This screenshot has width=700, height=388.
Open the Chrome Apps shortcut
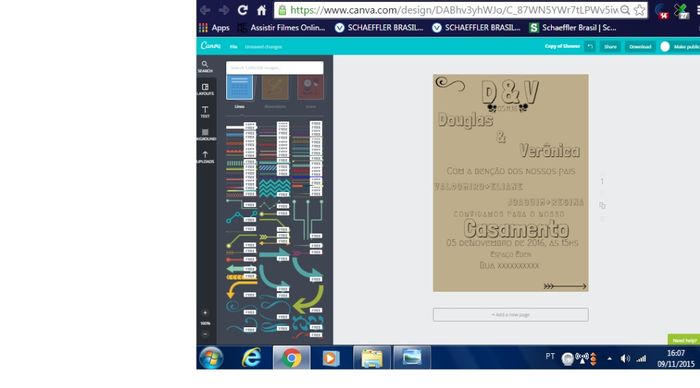[x=214, y=28]
